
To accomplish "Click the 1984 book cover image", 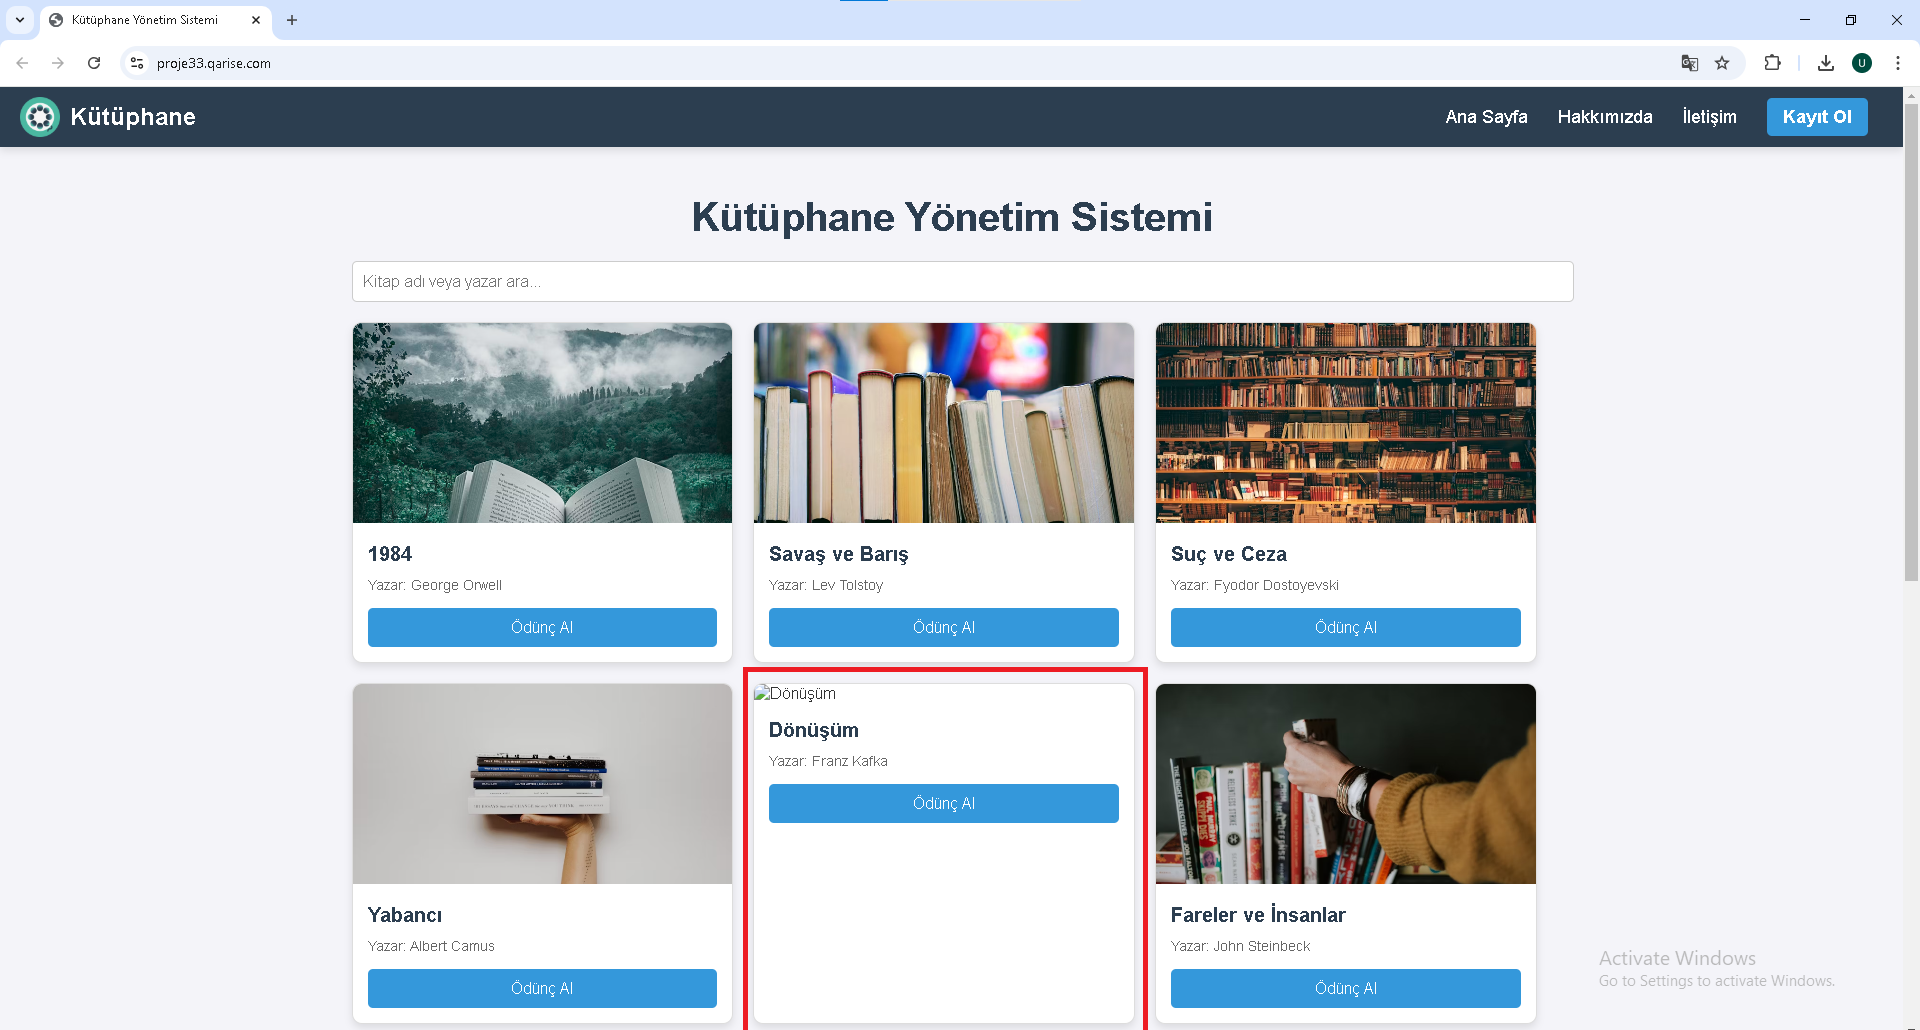I will (x=542, y=423).
